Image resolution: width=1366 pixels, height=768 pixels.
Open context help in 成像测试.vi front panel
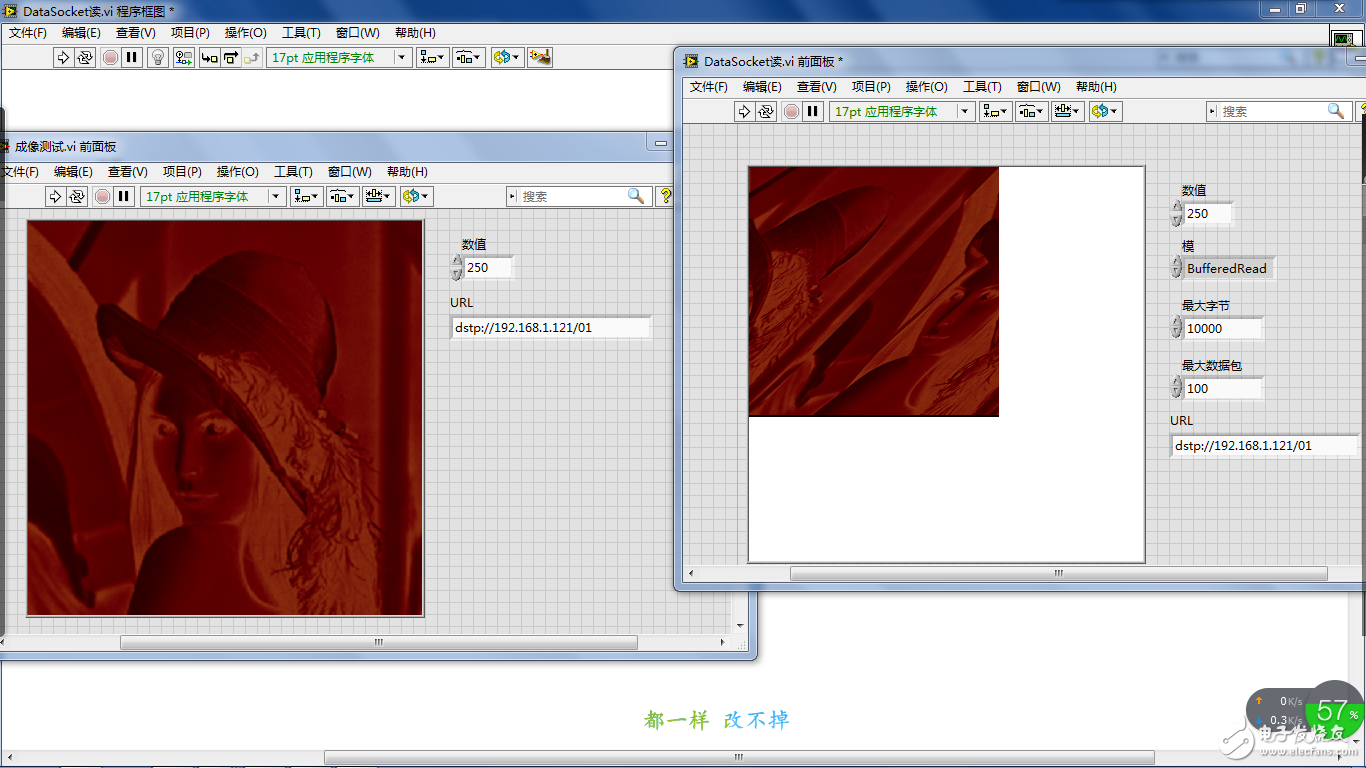[x=664, y=197]
